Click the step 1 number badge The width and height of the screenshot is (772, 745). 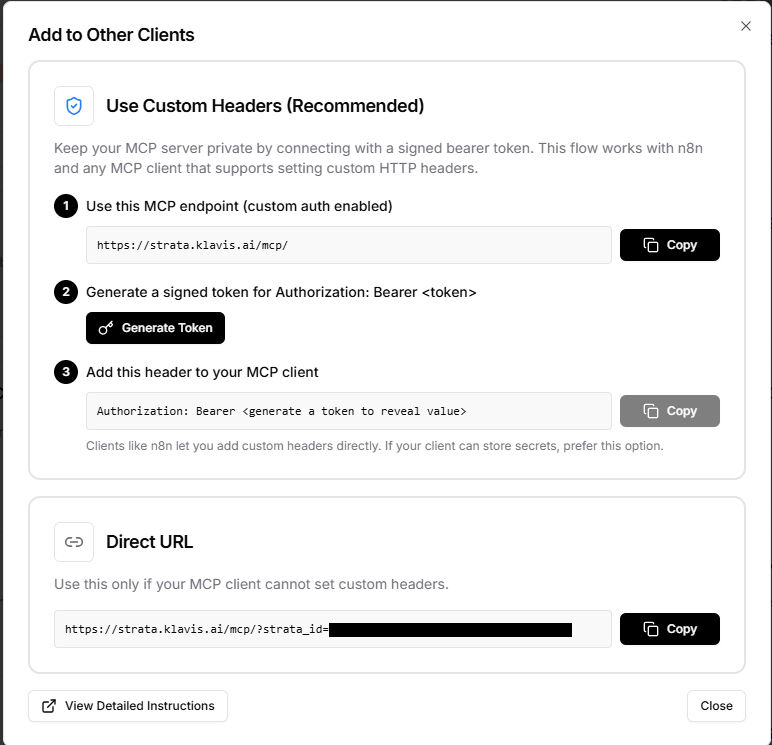pos(65,206)
